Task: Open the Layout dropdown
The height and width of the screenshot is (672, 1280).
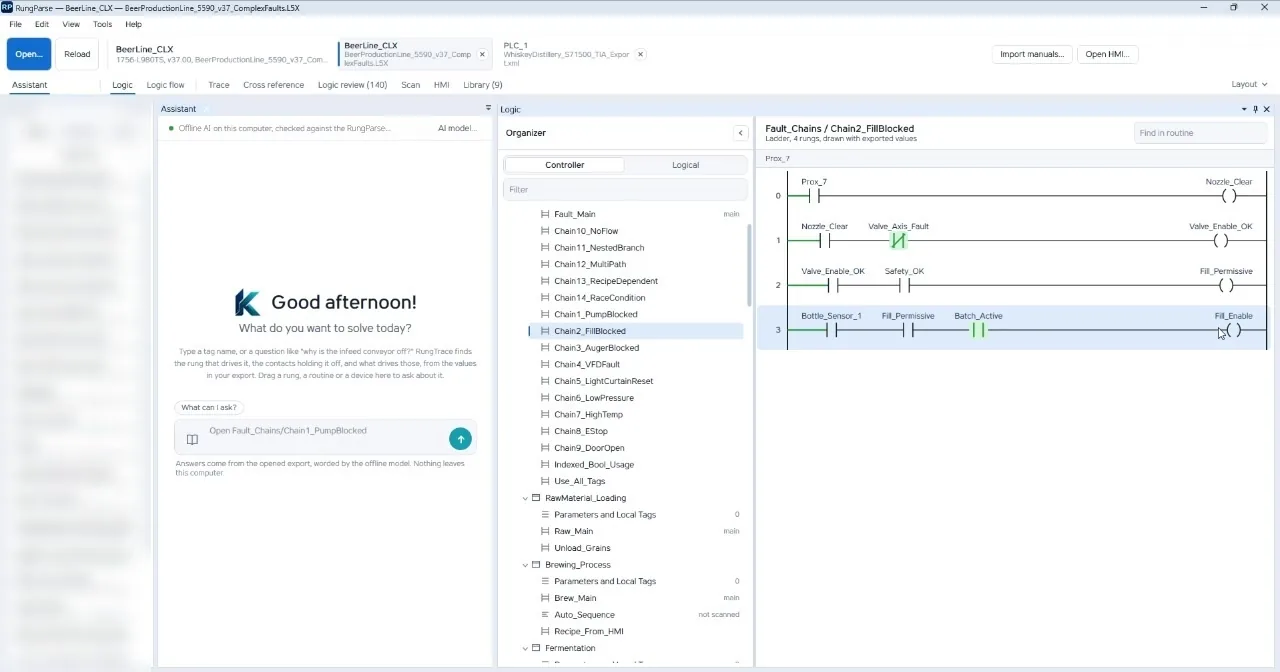Action: tap(1248, 84)
